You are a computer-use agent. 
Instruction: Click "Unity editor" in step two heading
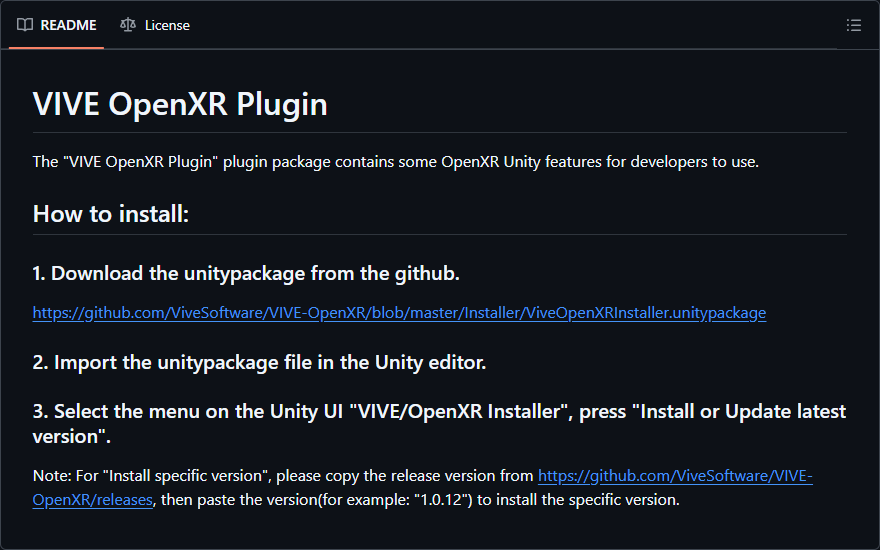coord(430,363)
